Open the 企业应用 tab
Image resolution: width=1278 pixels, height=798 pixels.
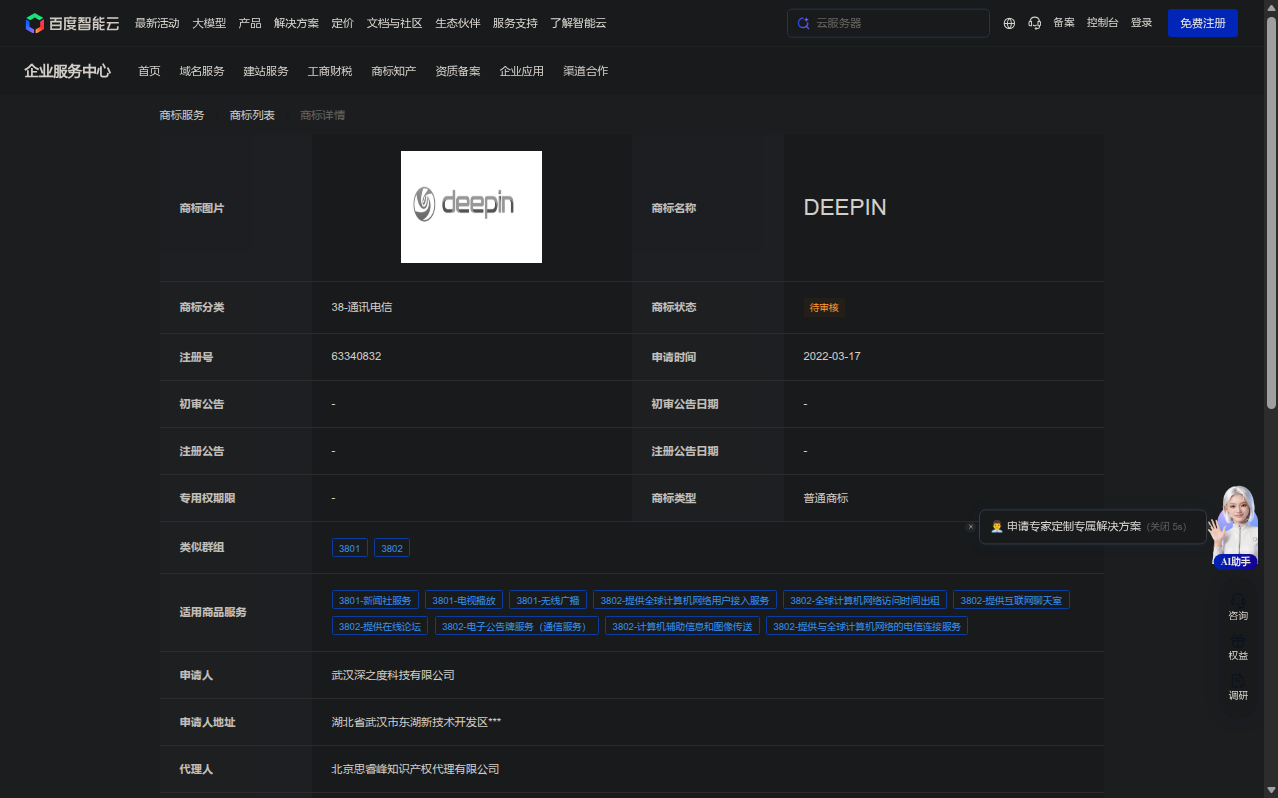pyautogui.click(x=522, y=71)
